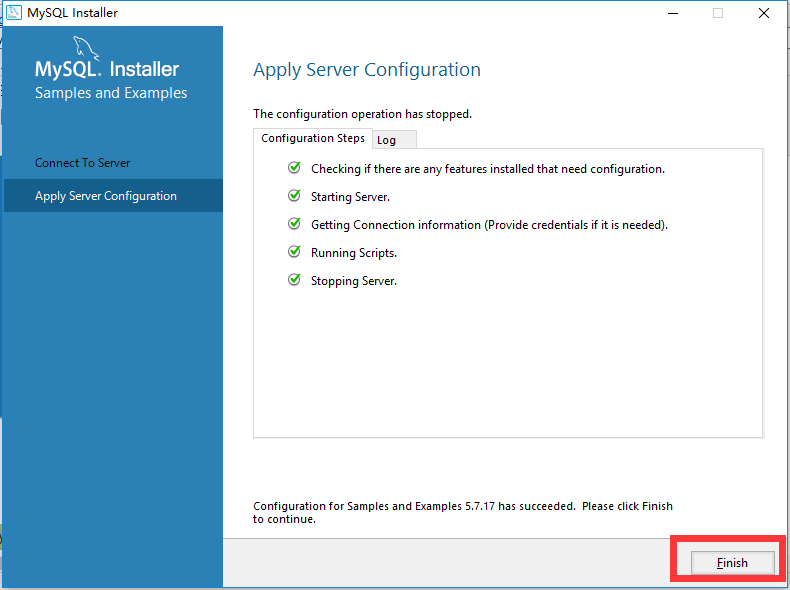Click the Running Scripts step text
This screenshot has height=590, width=790.
[x=354, y=253]
